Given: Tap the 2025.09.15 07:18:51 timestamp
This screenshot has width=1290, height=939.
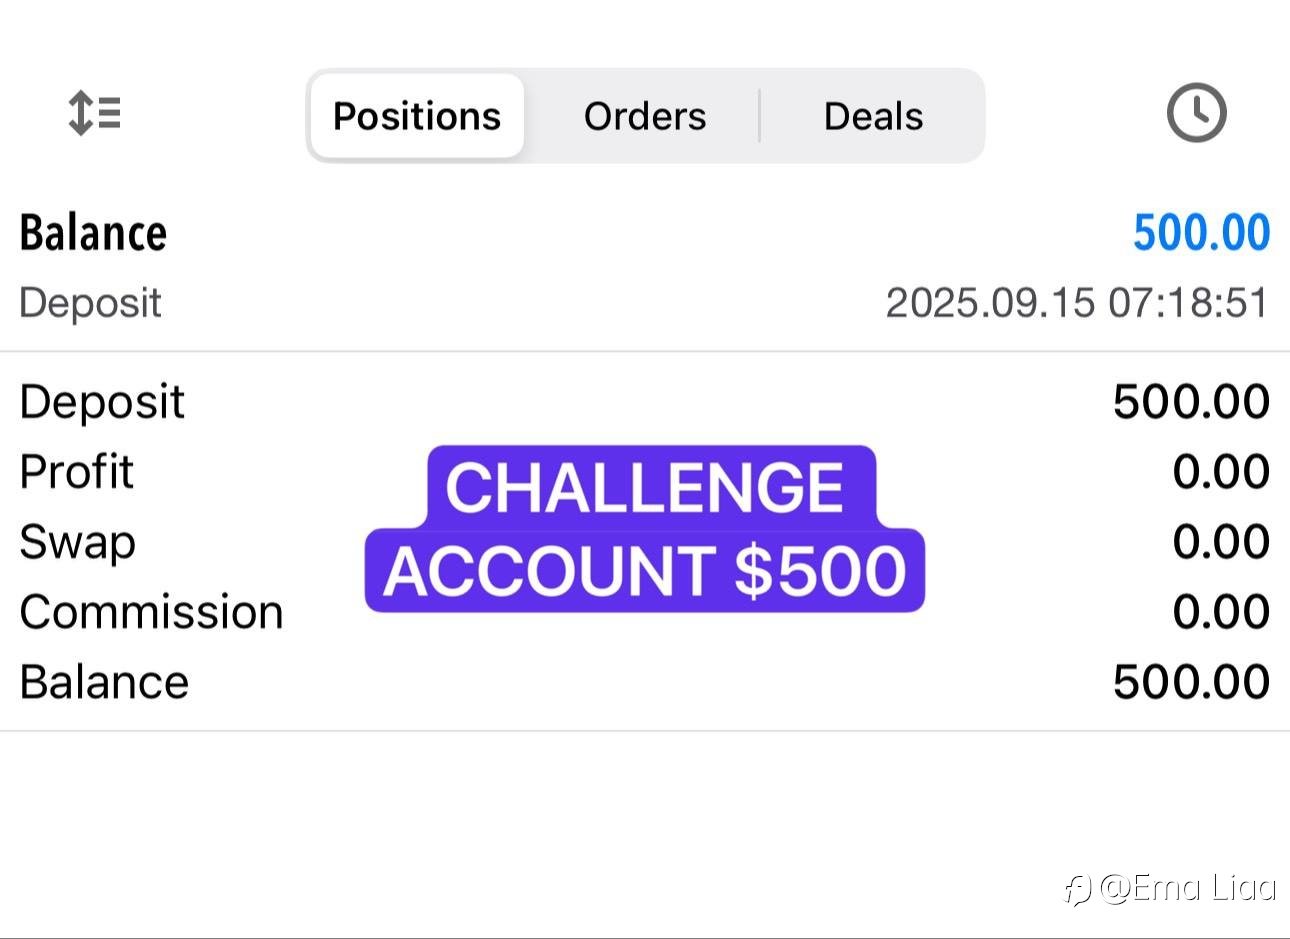Looking at the screenshot, I should pyautogui.click(x=1078, y=302).
